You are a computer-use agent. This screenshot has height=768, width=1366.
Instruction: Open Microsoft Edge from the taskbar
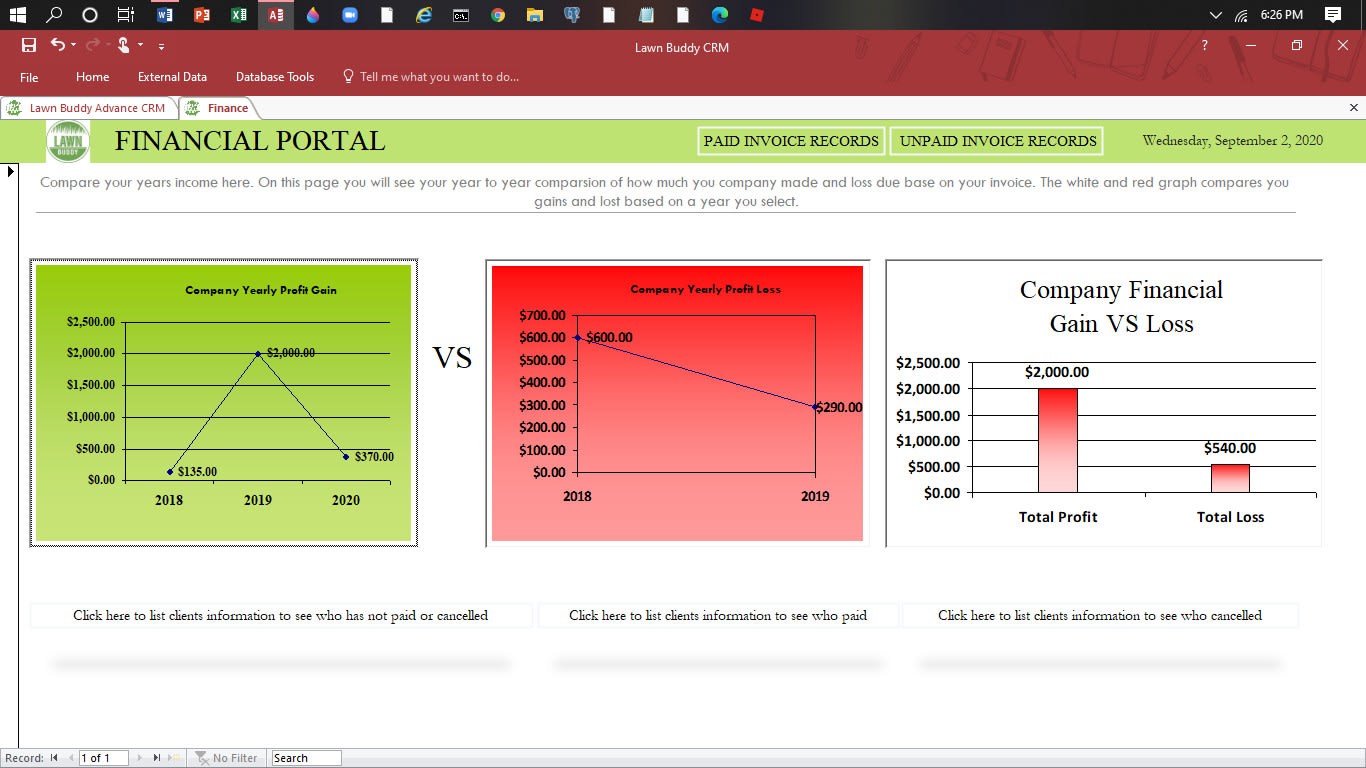tap(720, 15)
